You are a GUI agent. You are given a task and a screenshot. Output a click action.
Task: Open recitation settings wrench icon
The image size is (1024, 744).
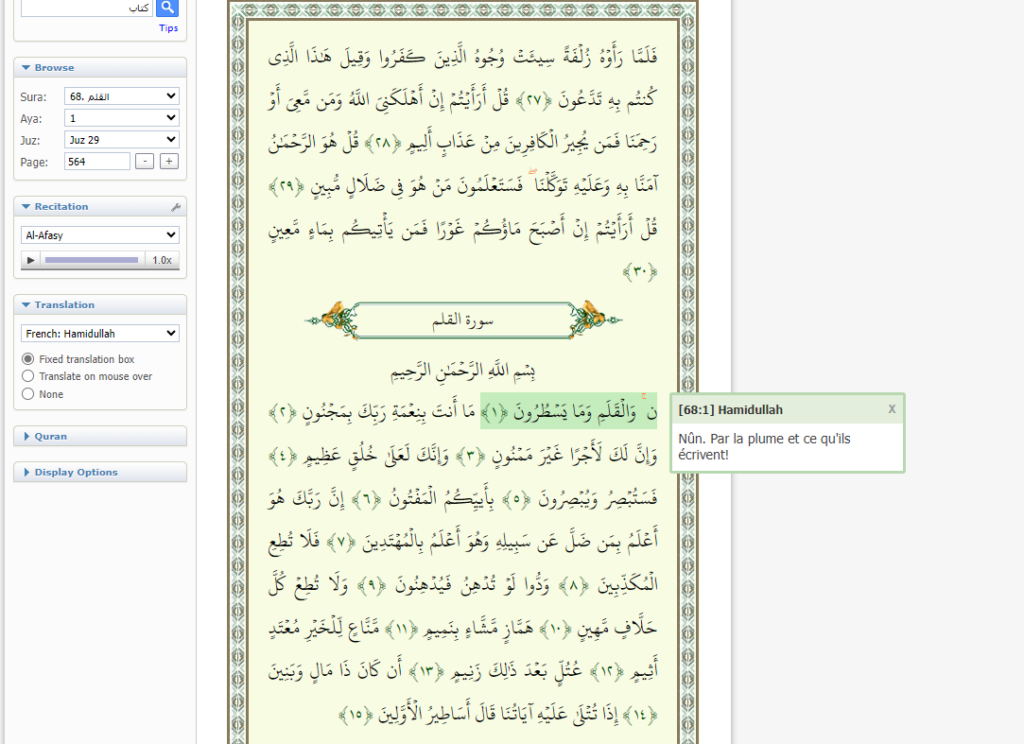click(176, 207)
